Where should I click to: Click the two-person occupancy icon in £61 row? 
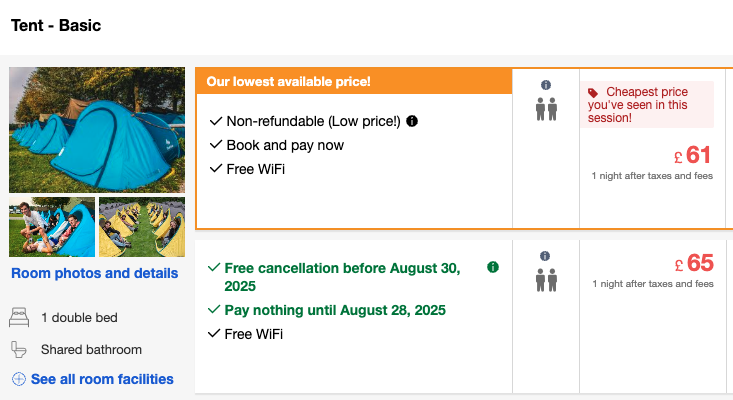546,109
